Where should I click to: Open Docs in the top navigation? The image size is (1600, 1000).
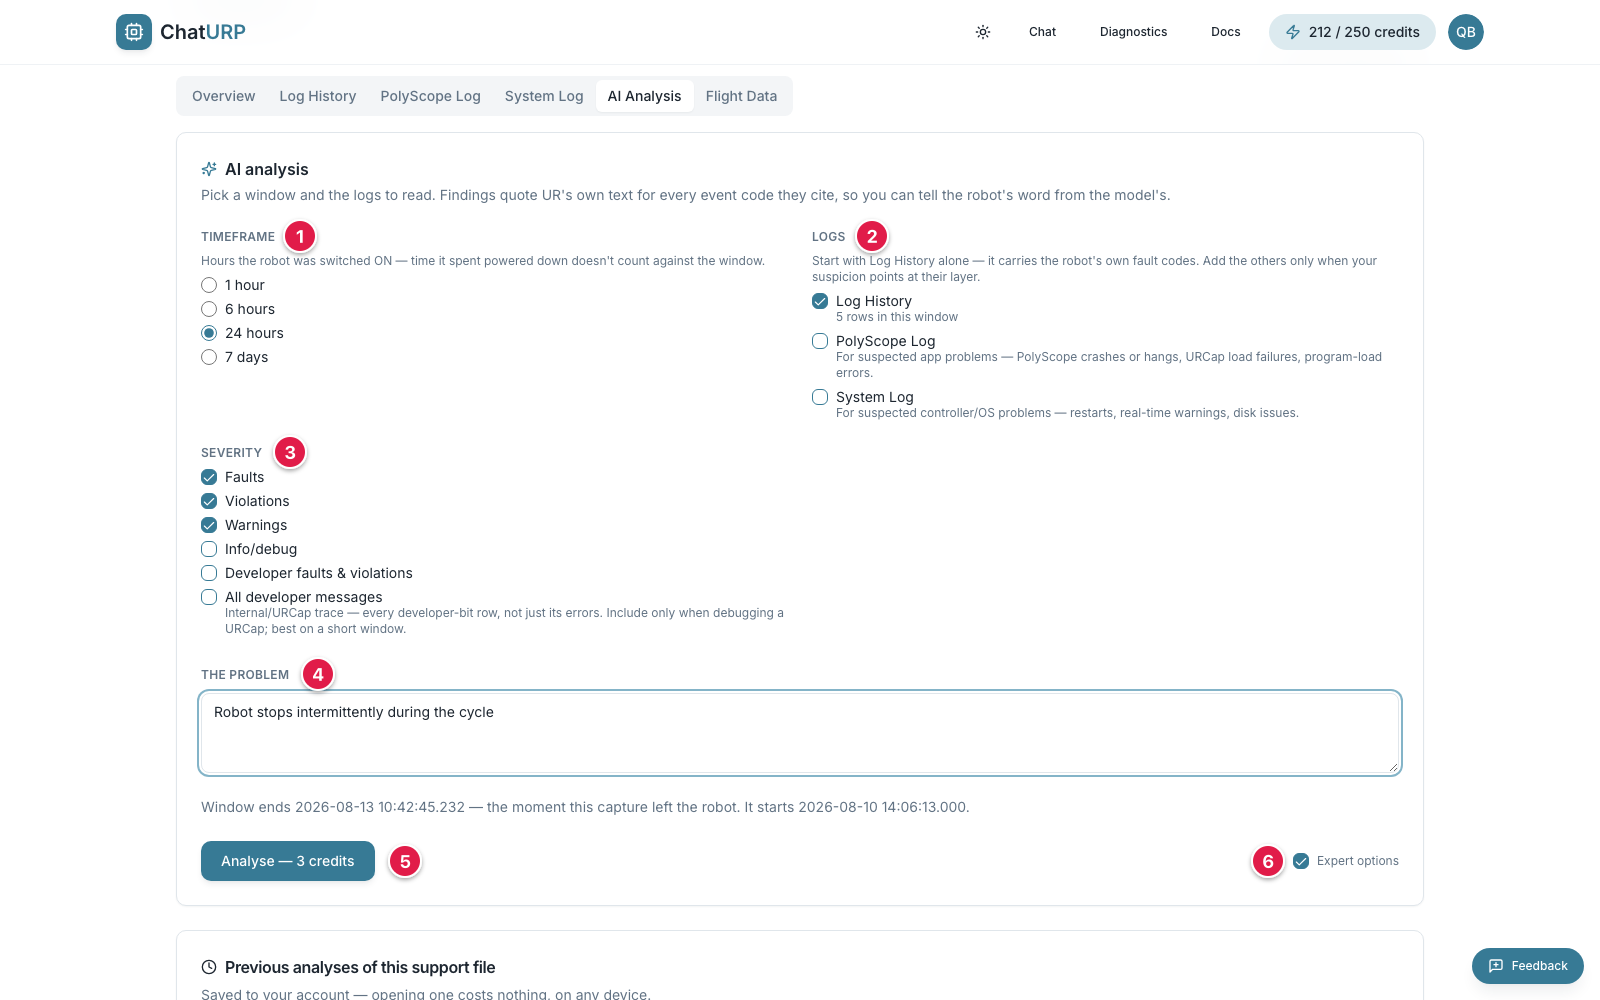[x=1225, y=32]
